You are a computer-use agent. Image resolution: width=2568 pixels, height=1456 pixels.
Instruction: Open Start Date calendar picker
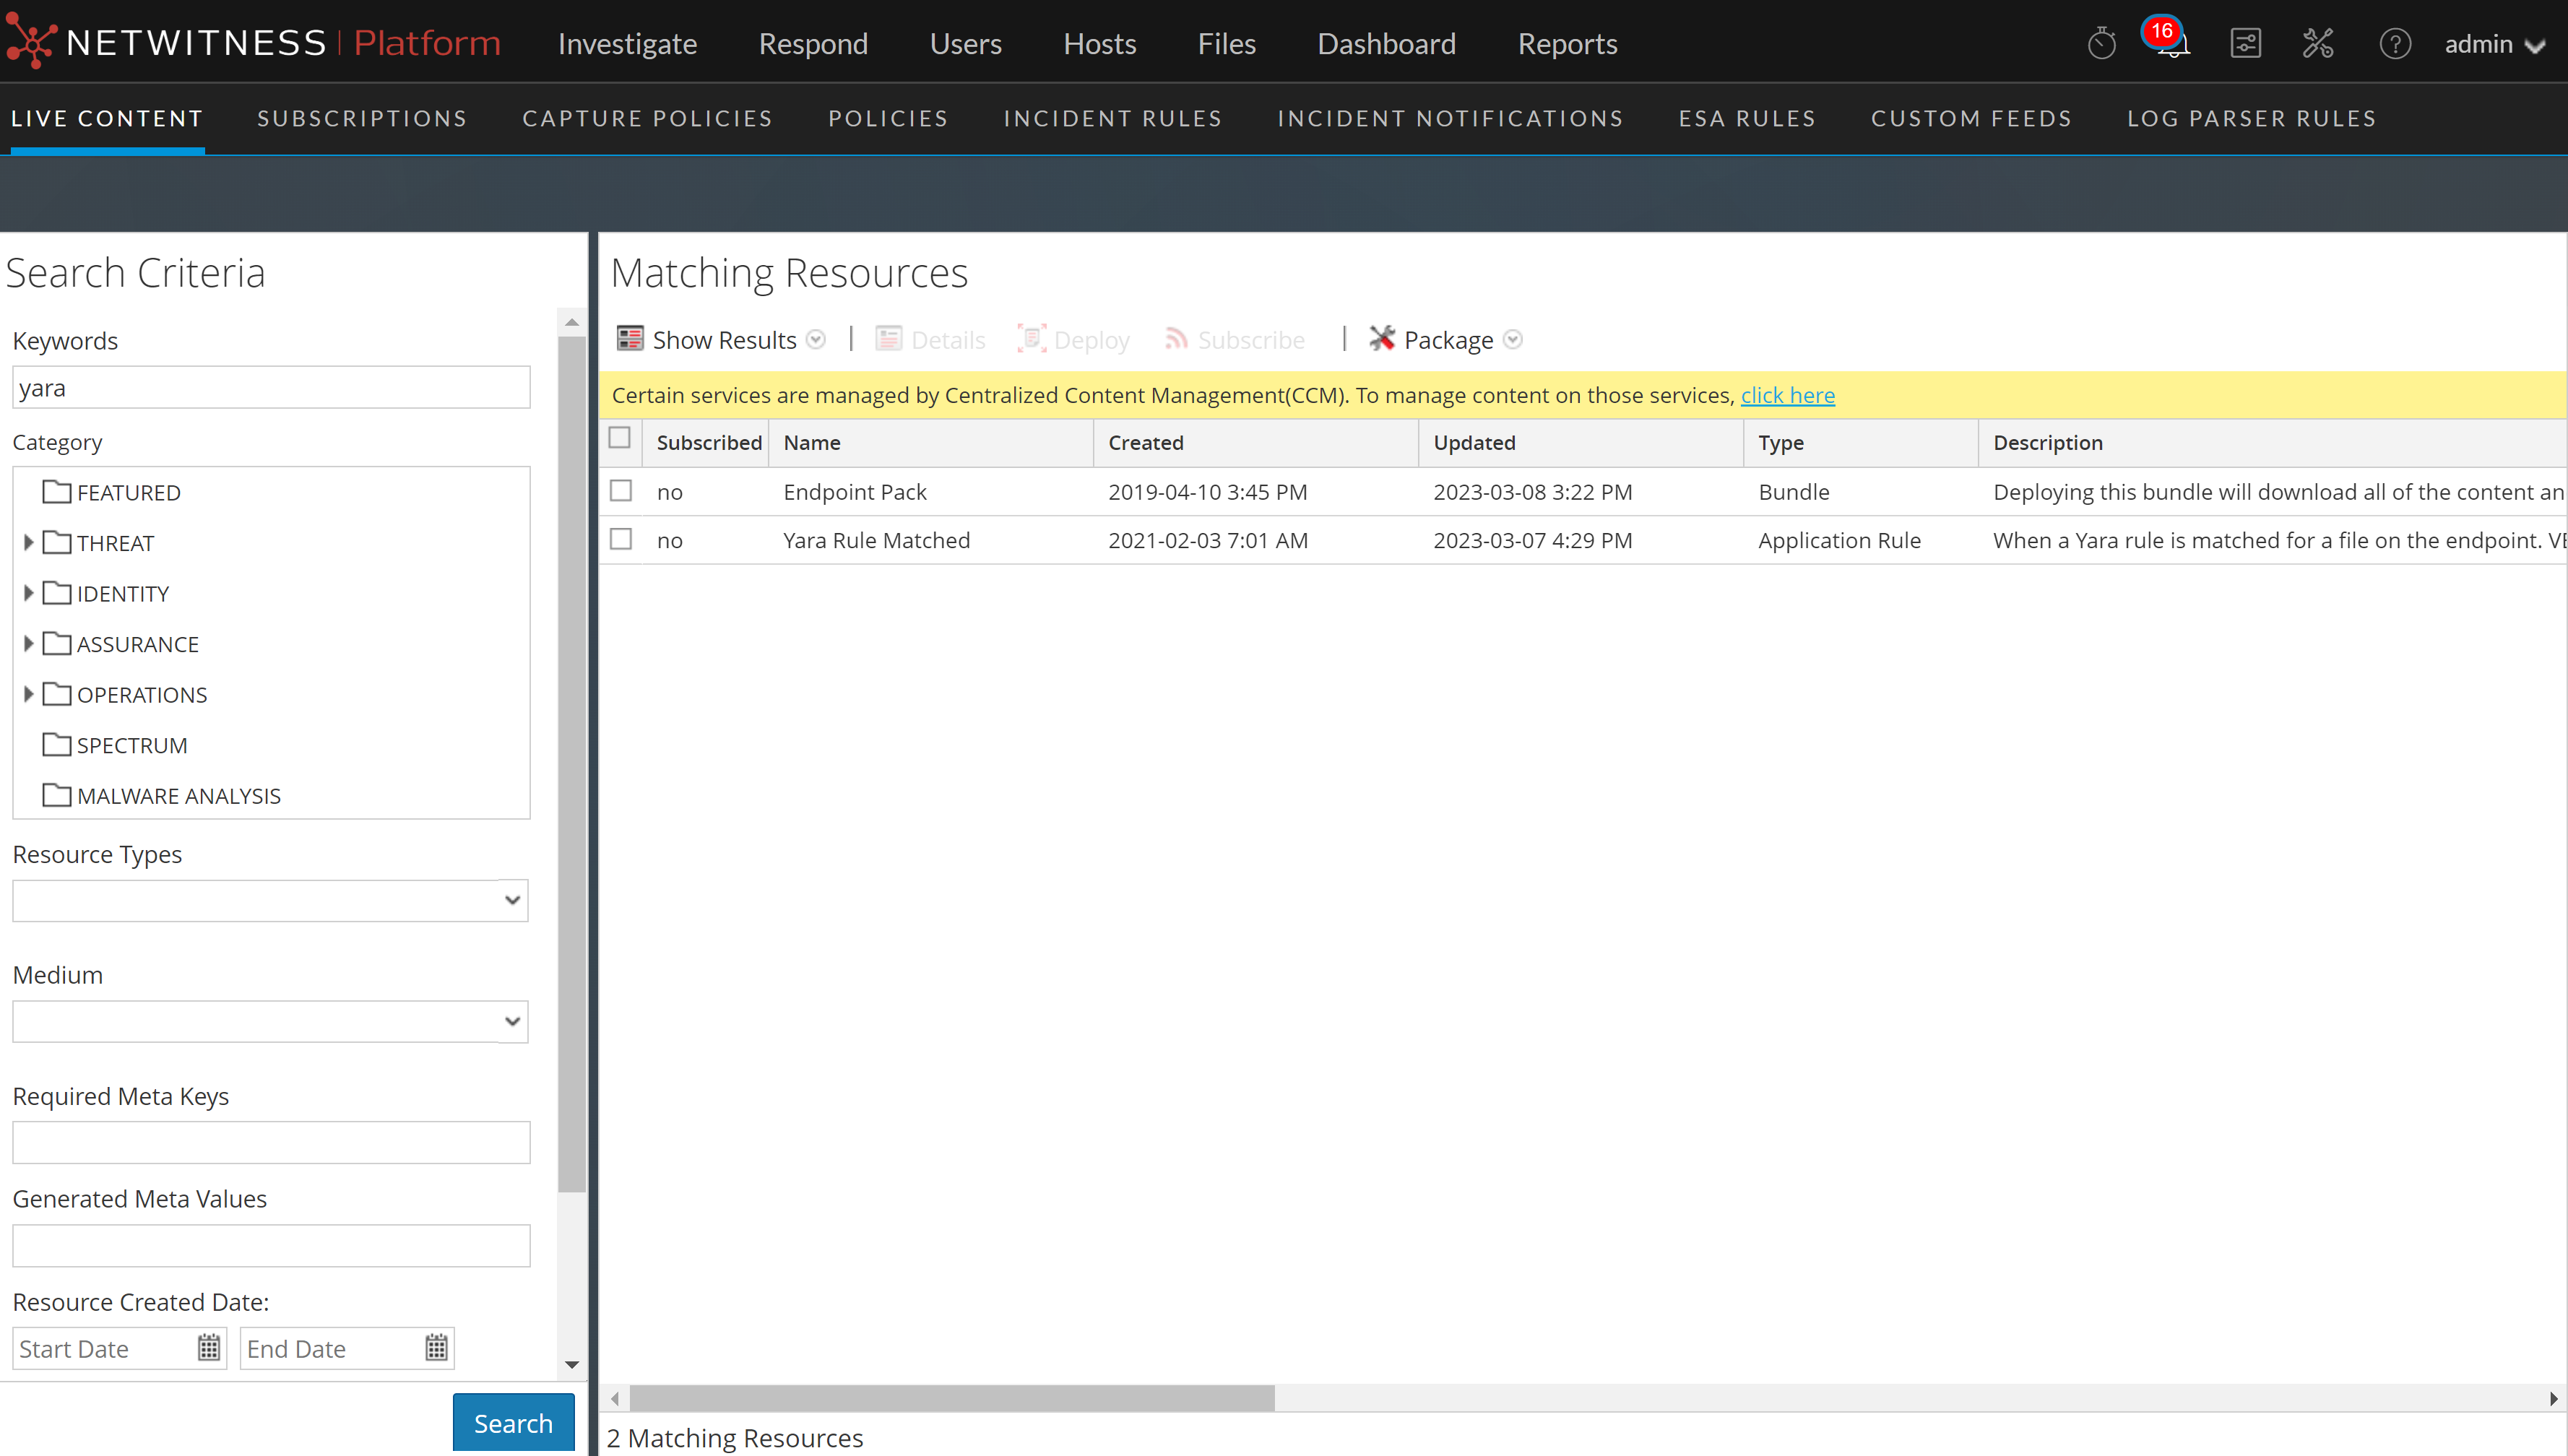208,1348
